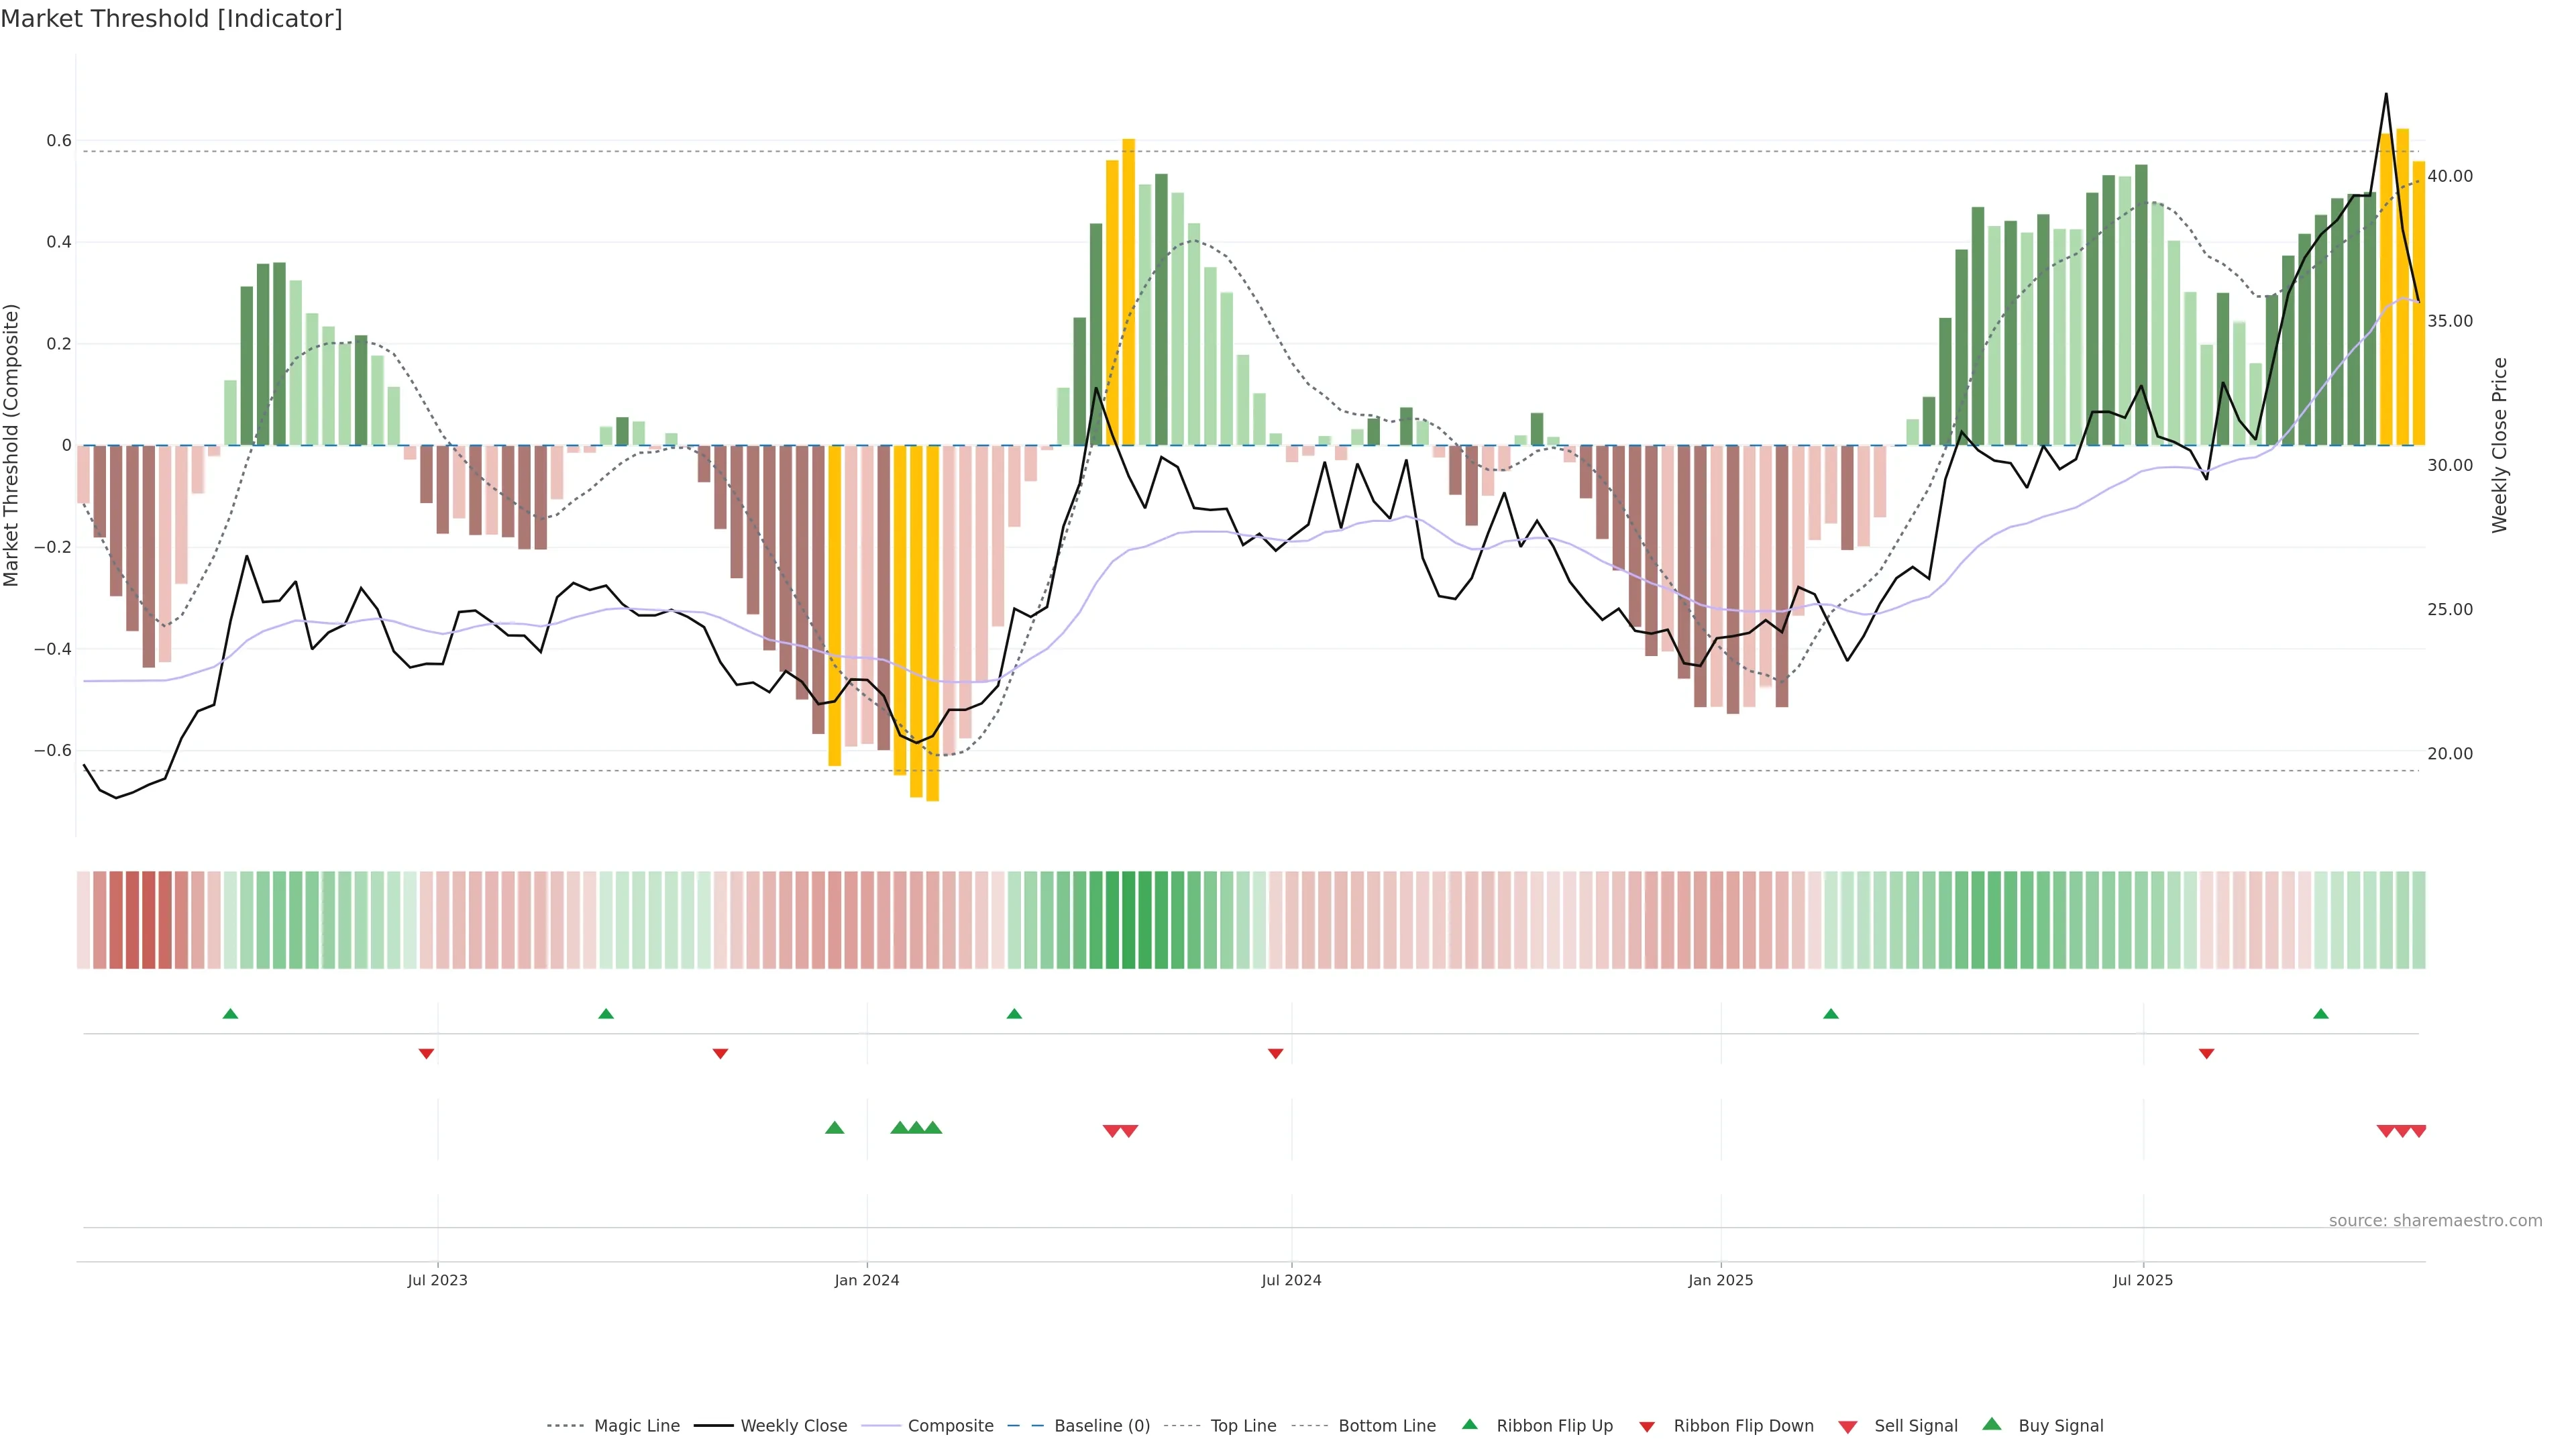Click the first green ribbon flip up marker
This screenshot has width=2576, height=1449.
click(230, 1014)
